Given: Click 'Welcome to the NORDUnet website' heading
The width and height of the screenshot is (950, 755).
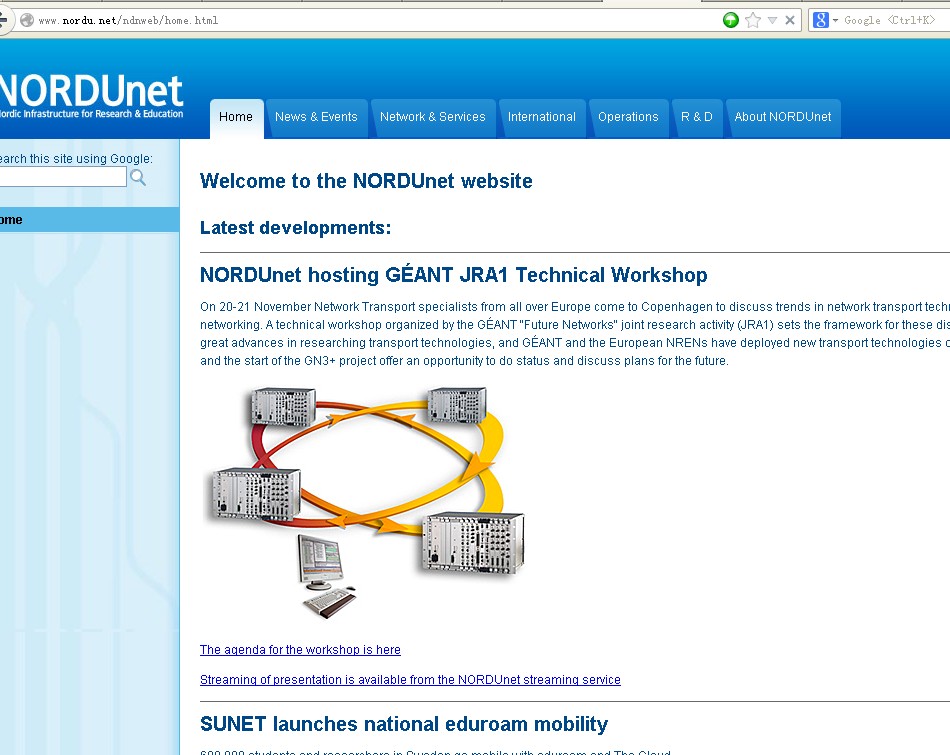Looking at the screenshot, I should coord(367,181).
